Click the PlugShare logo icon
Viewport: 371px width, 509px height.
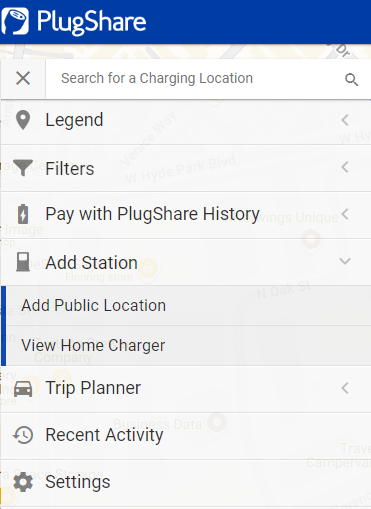point(14,21)
